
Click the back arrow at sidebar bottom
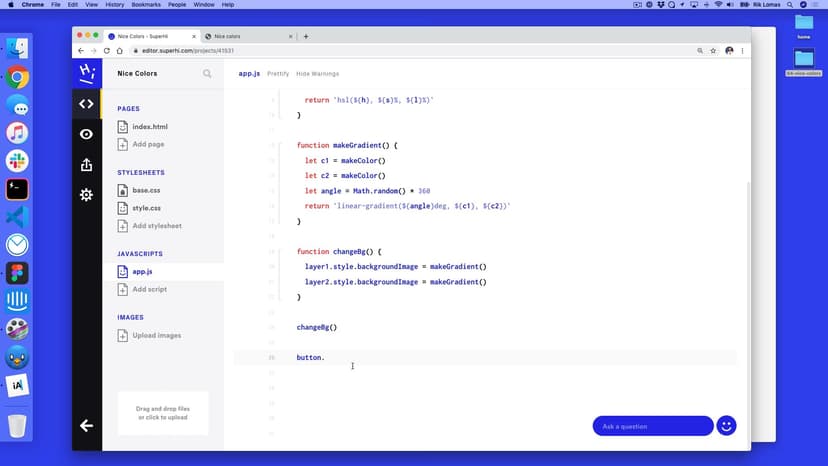pyautogui.click(x=86, y=426)
